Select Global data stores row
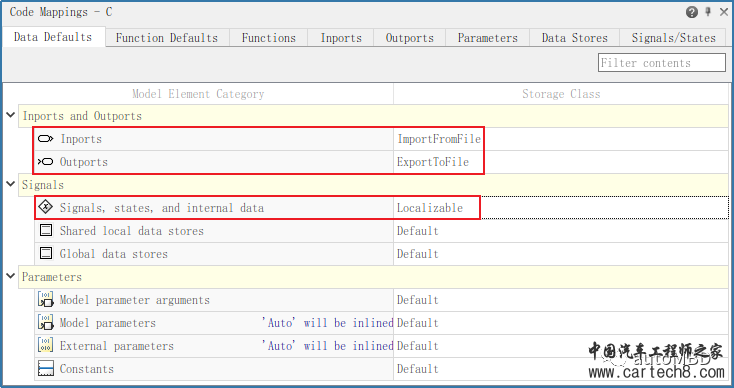The height and width of the screenshot is (388, 734). 114,254
